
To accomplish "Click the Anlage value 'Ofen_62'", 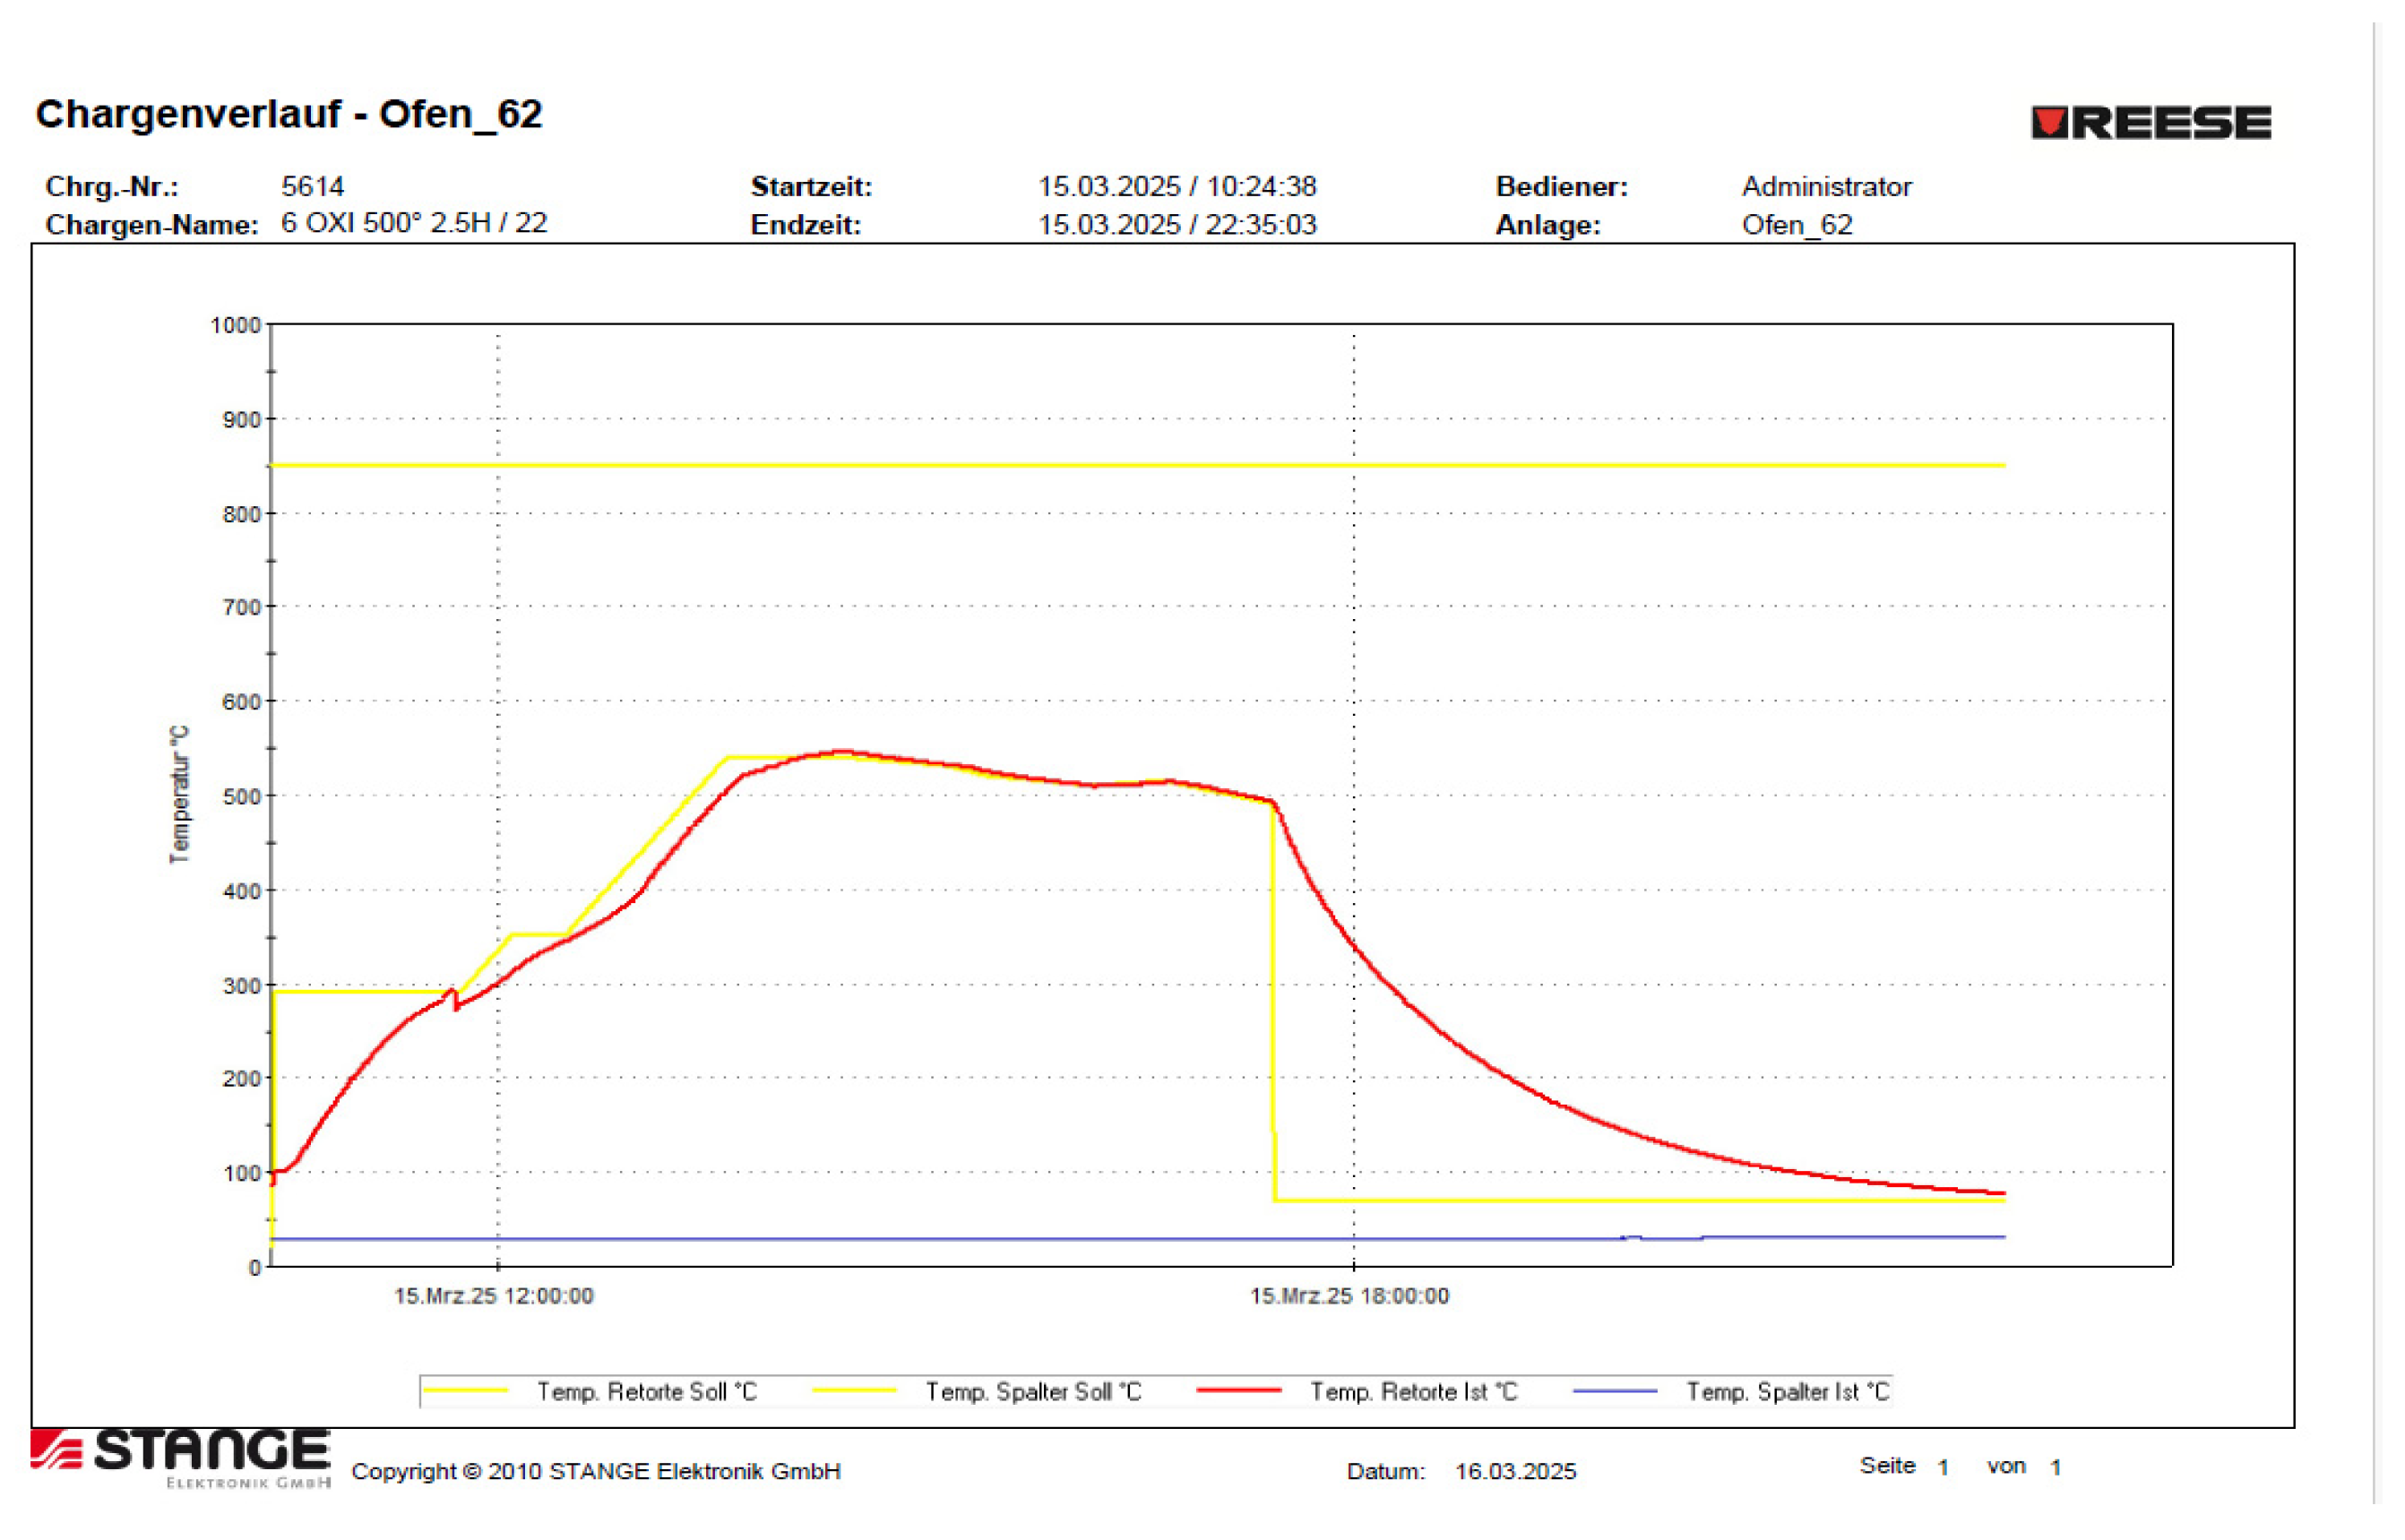I will pyautogui.click(x=1796, y=224).
